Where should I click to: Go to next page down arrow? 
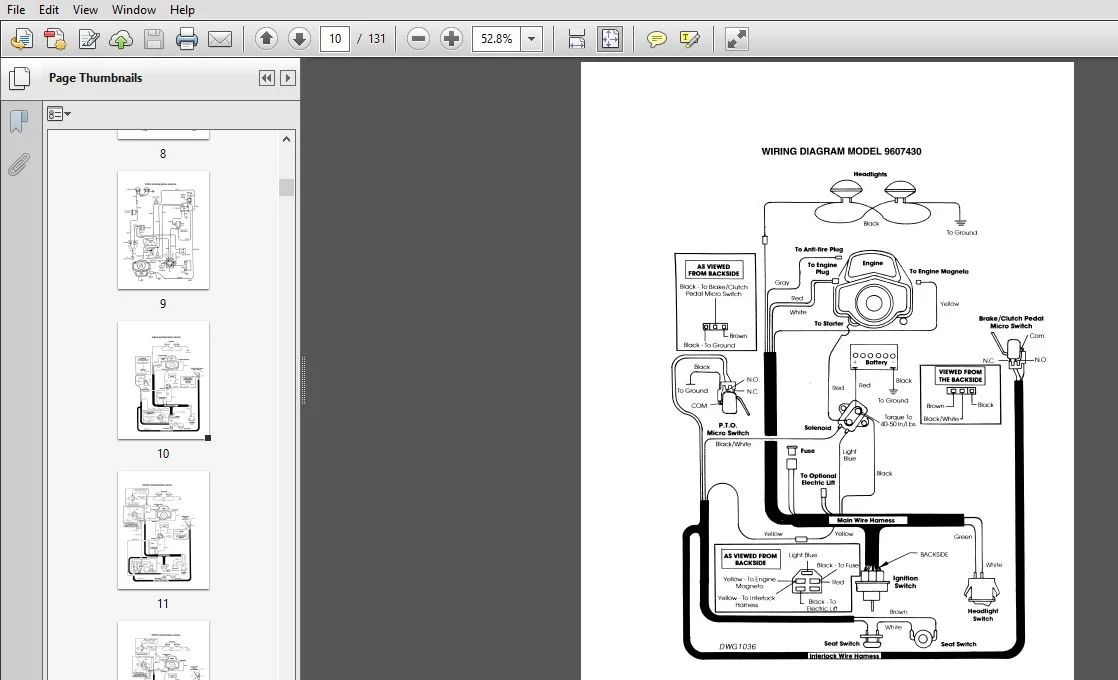point(299,38)
